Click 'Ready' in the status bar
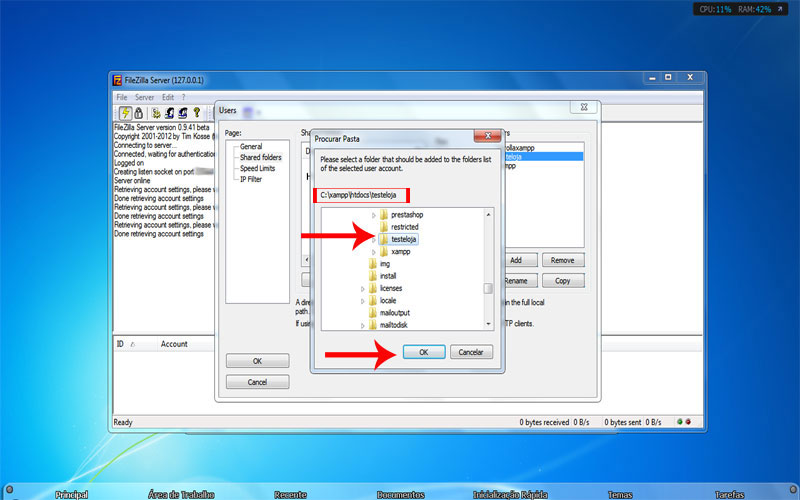This screenshot has width=800, height=500. point(123,422)
